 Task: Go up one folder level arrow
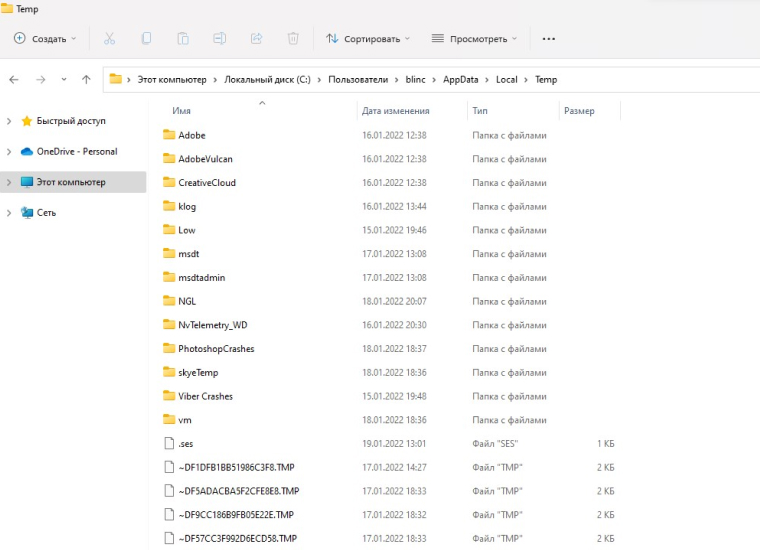point(86,80)
